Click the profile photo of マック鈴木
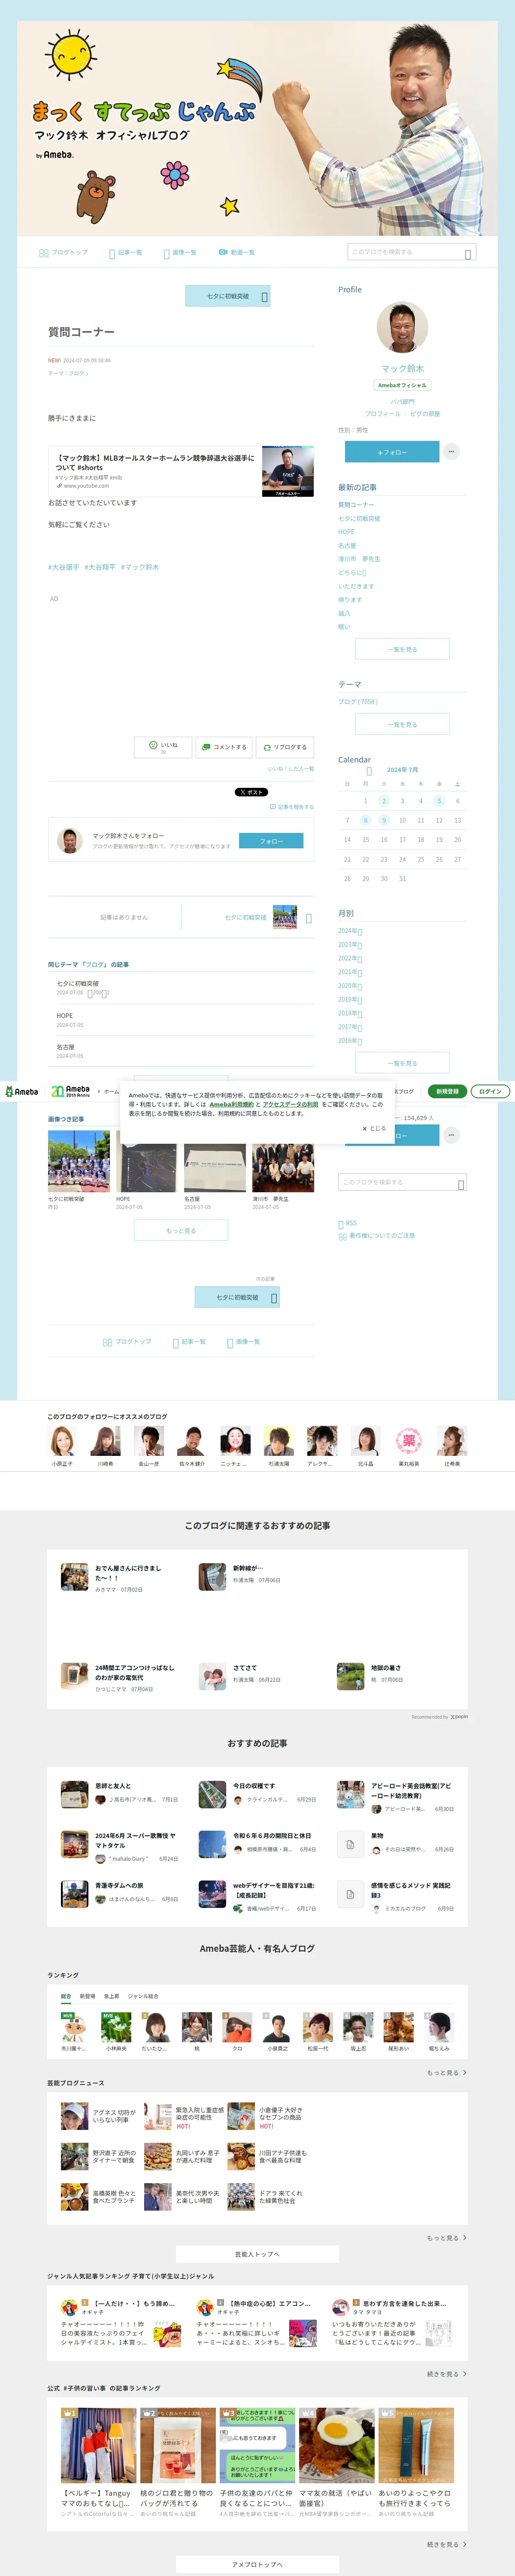515x2576 pixels. (x=402, y=327)
